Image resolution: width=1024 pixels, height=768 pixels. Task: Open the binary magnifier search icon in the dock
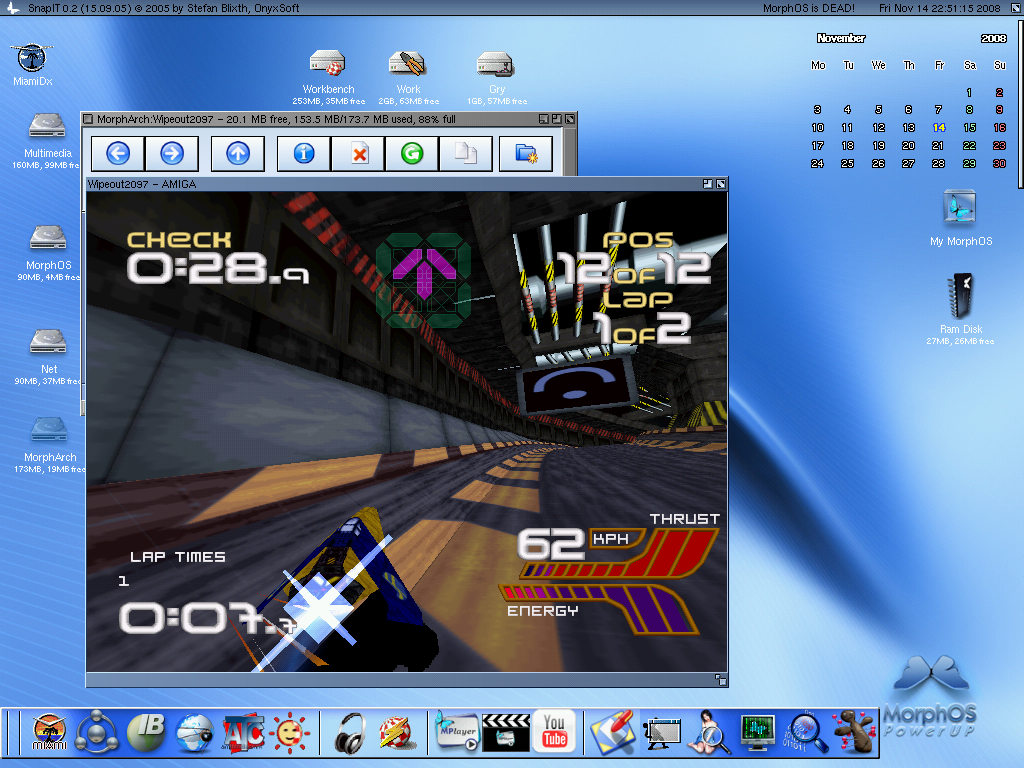point(806,732)
